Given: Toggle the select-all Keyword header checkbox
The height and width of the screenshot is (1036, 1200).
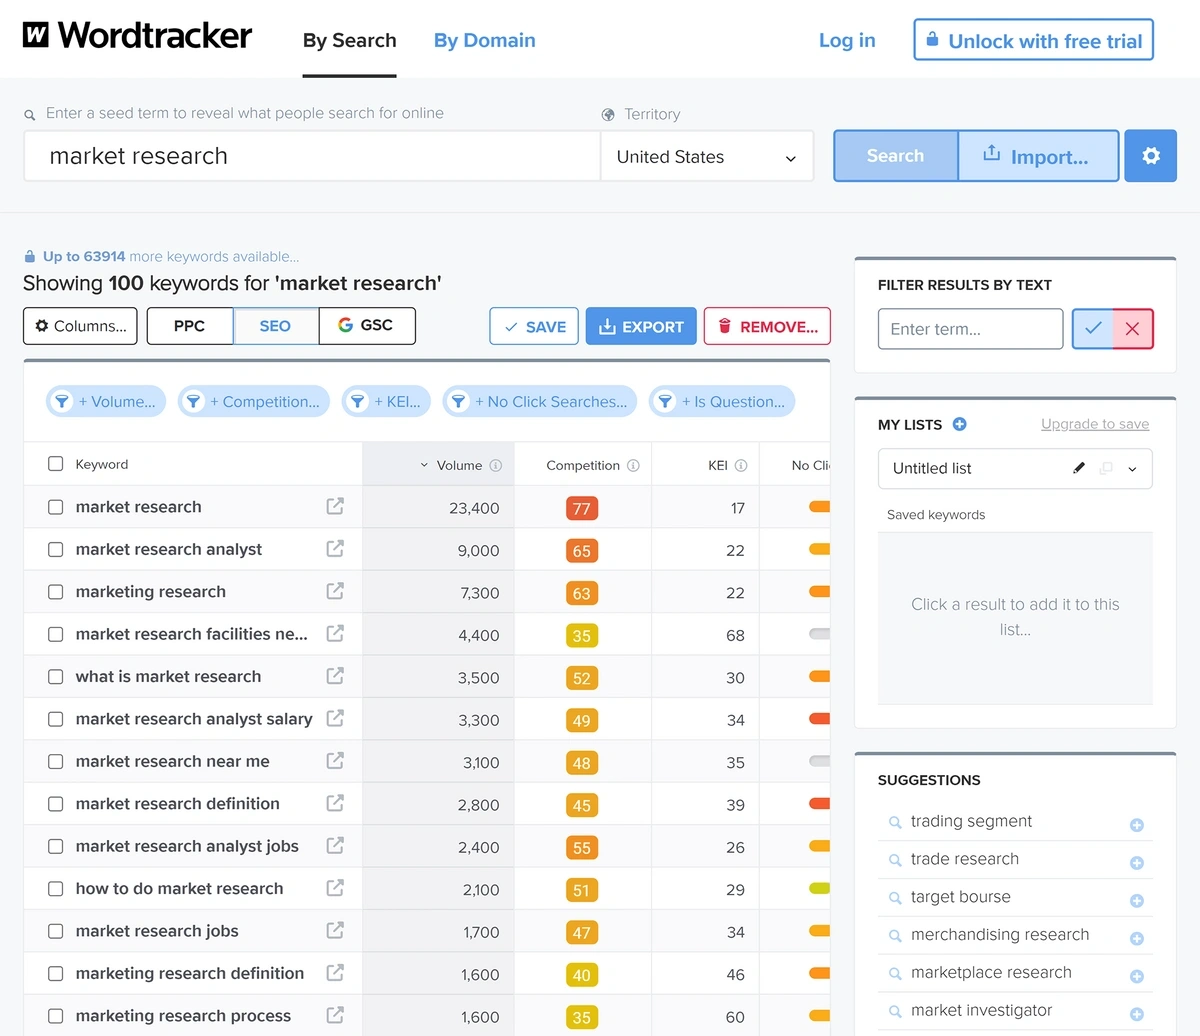Looking at the screenshot, I should pos(56,464).
